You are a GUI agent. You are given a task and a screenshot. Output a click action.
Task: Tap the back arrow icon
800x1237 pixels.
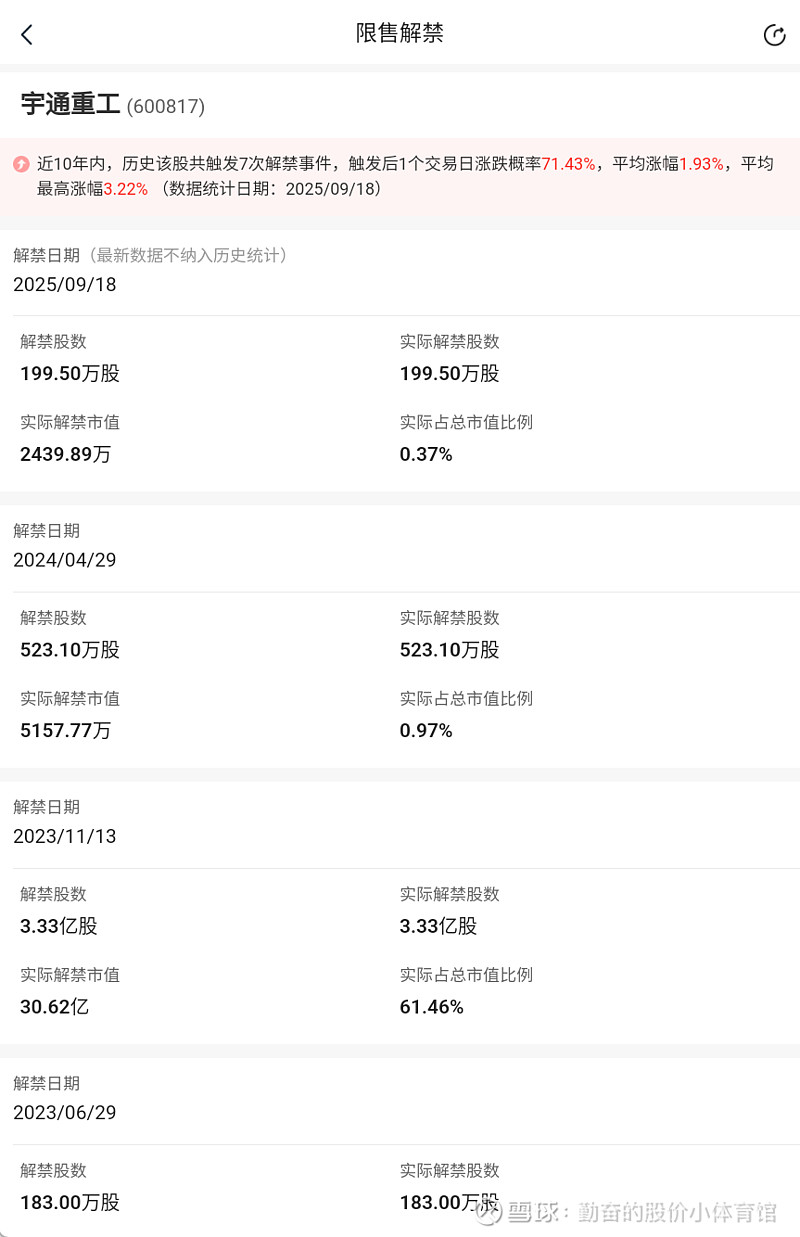pos(27,34)
